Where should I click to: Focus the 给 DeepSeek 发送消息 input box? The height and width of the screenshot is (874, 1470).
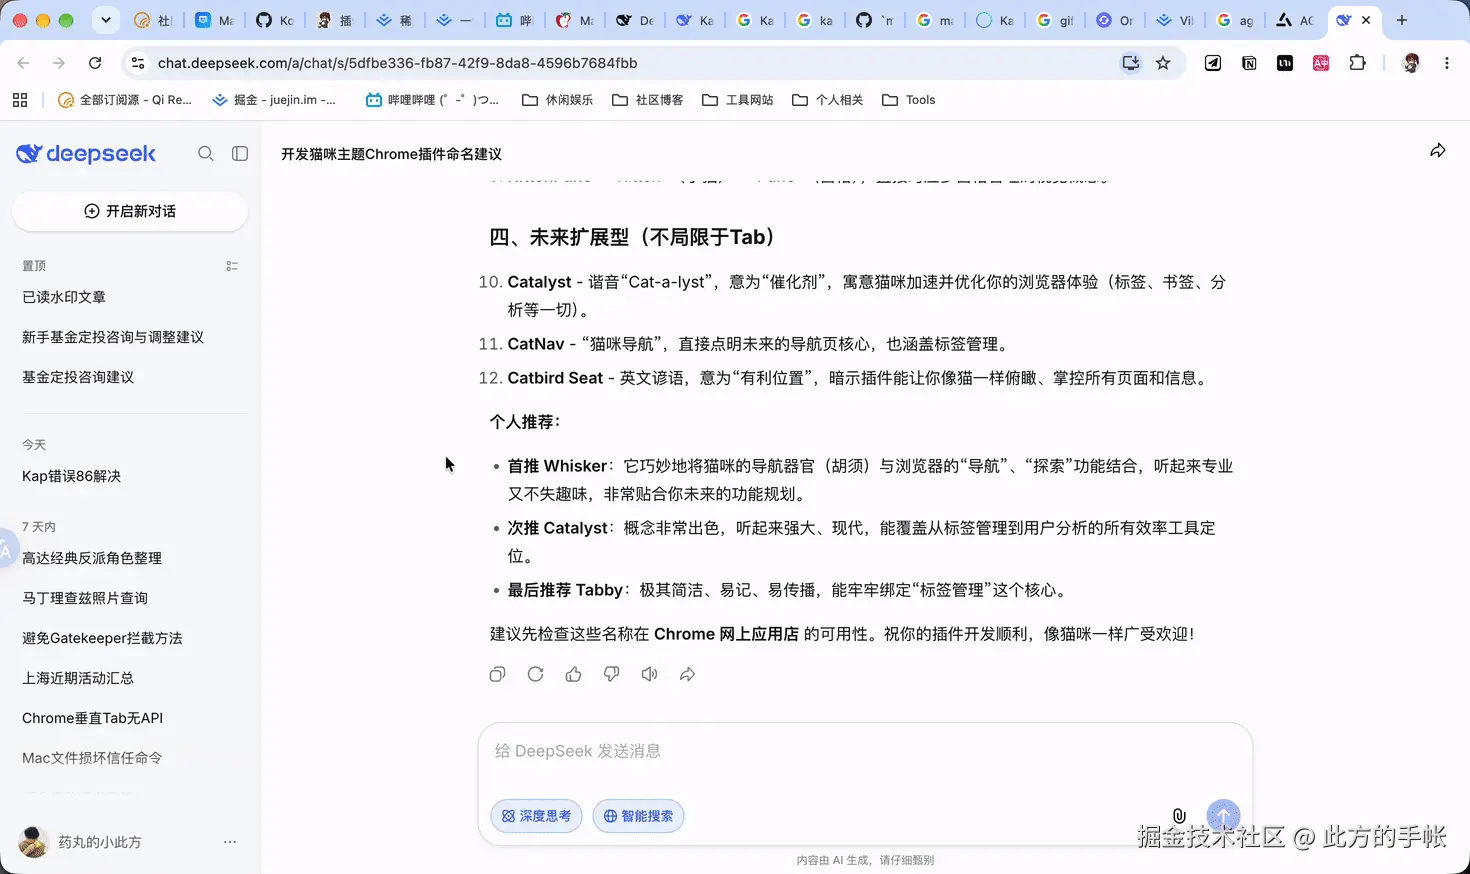click(865, 751)
